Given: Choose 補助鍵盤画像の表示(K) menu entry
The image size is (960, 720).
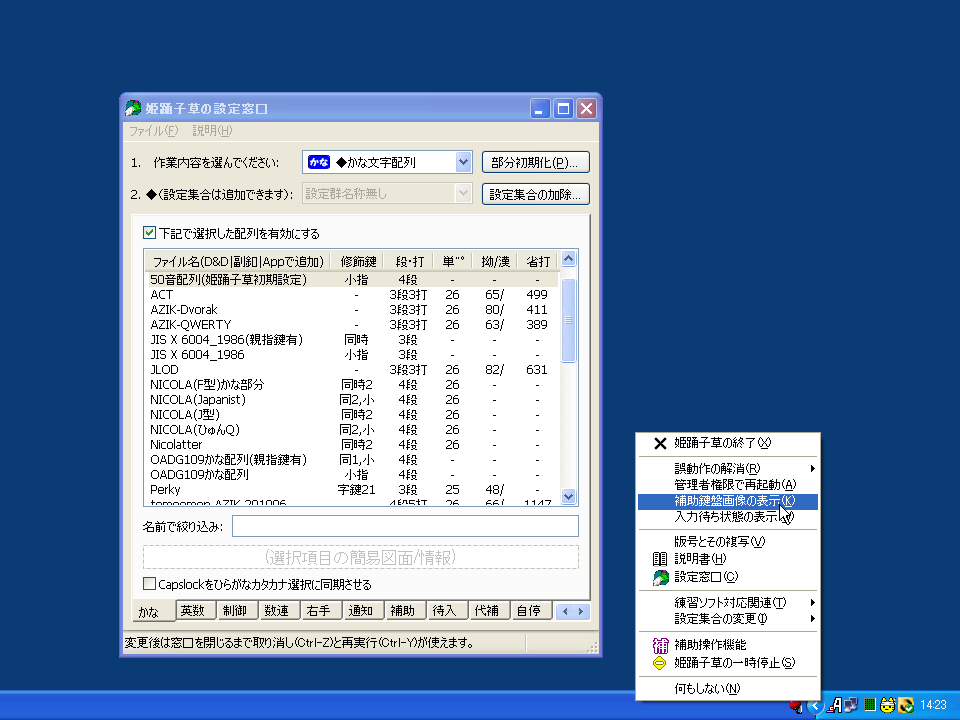Looking at the screenshot, I should 728,501.
